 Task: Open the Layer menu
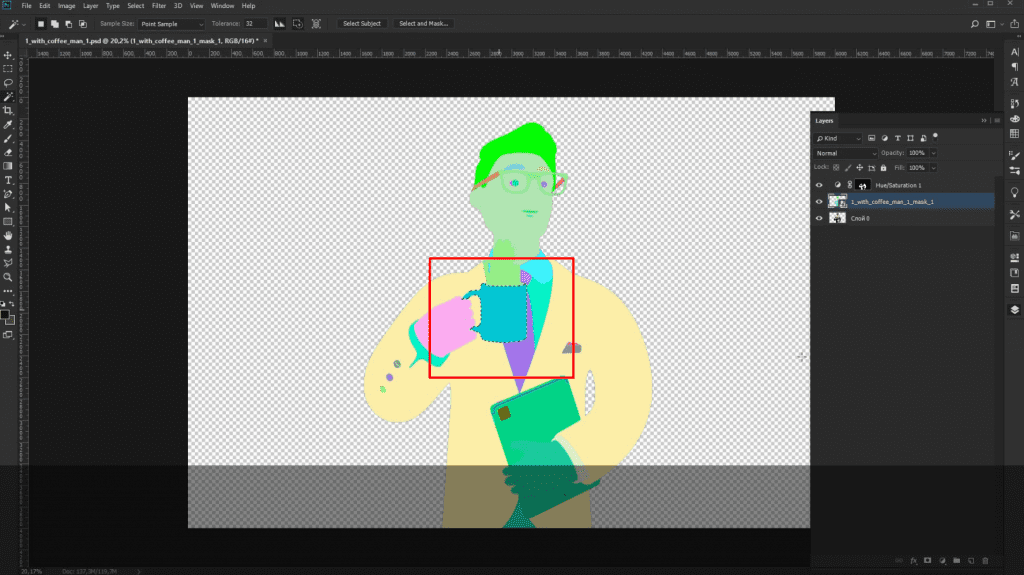coord(91,6)
